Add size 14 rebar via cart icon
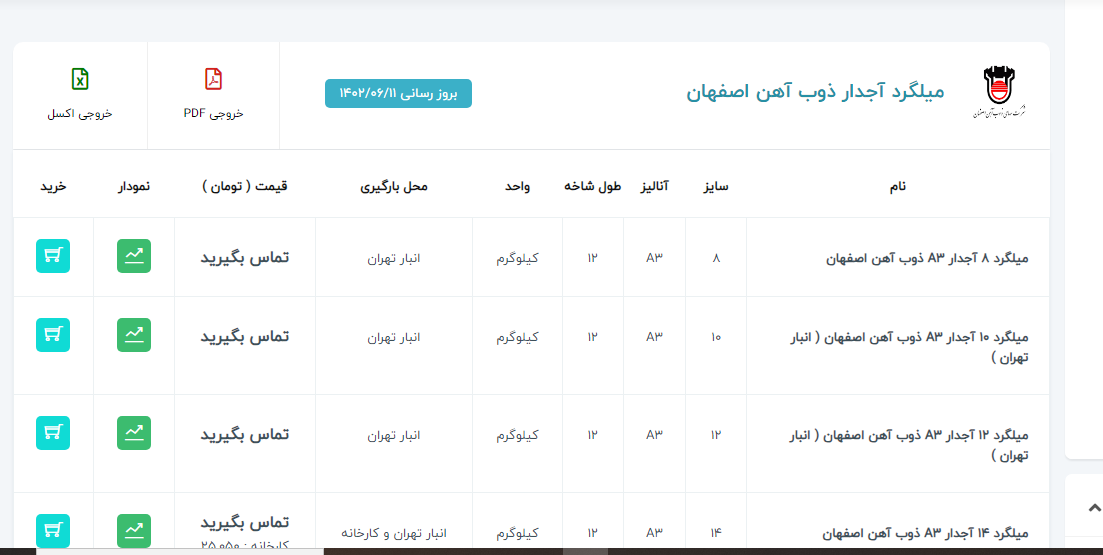The height and width of the screenshot is (555, 1103). (x=53, y=530)
